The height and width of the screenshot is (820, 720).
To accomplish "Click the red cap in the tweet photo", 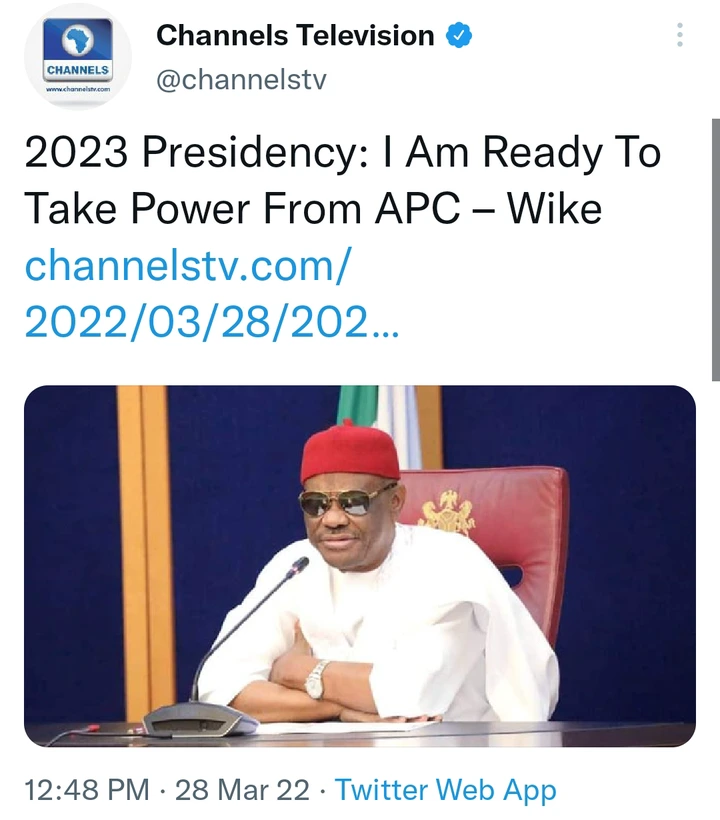I will coord(349,453).
